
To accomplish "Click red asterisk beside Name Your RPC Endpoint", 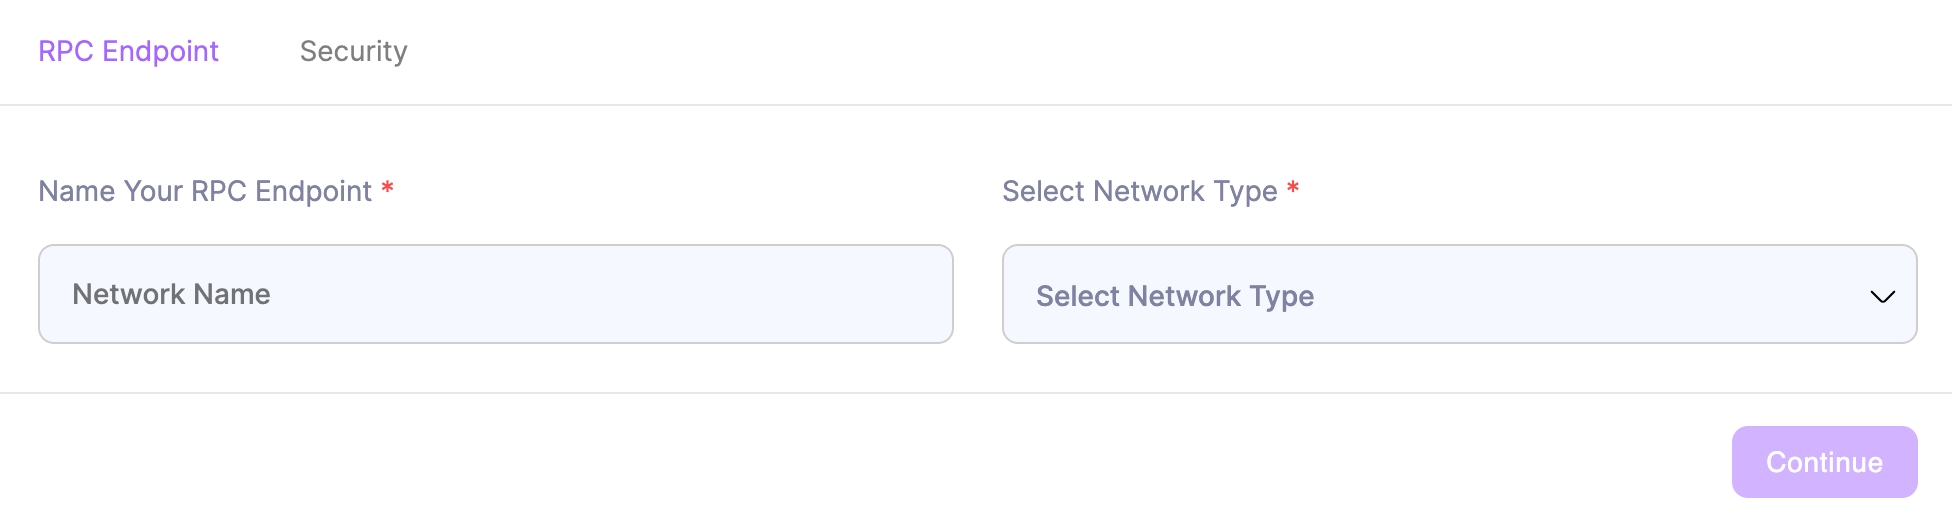I will [387, 188].
